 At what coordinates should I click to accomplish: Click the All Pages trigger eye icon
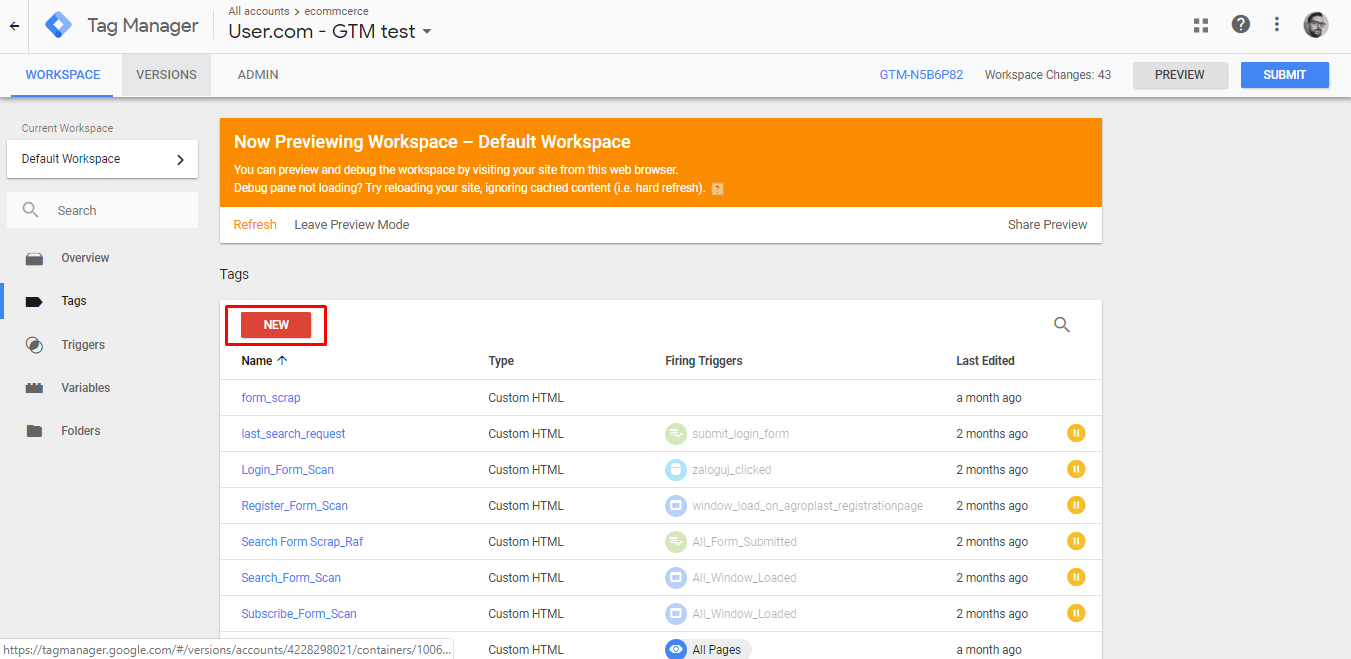point(676,650)
